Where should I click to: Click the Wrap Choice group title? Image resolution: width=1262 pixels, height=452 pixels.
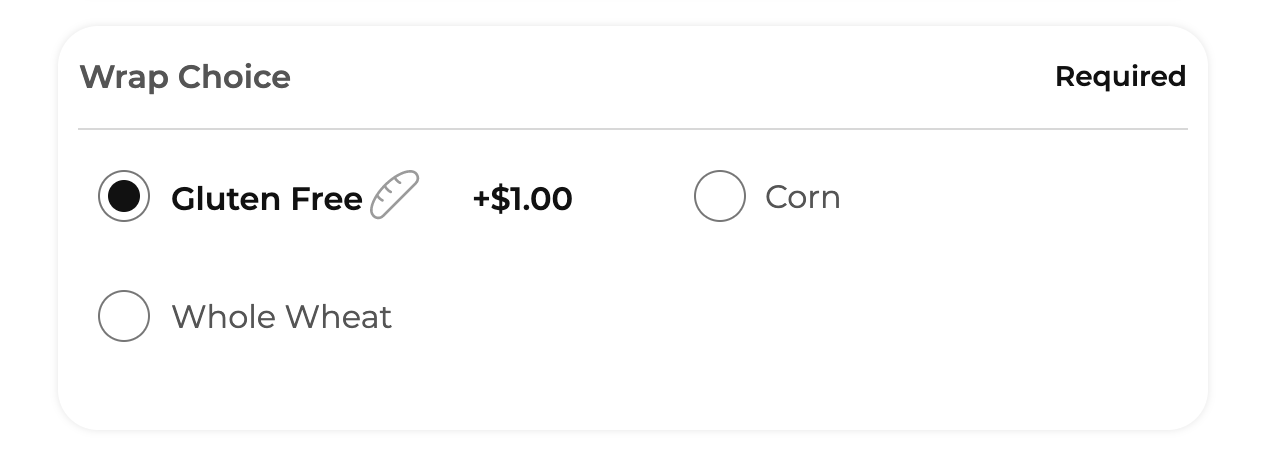[x=185, y=77]
